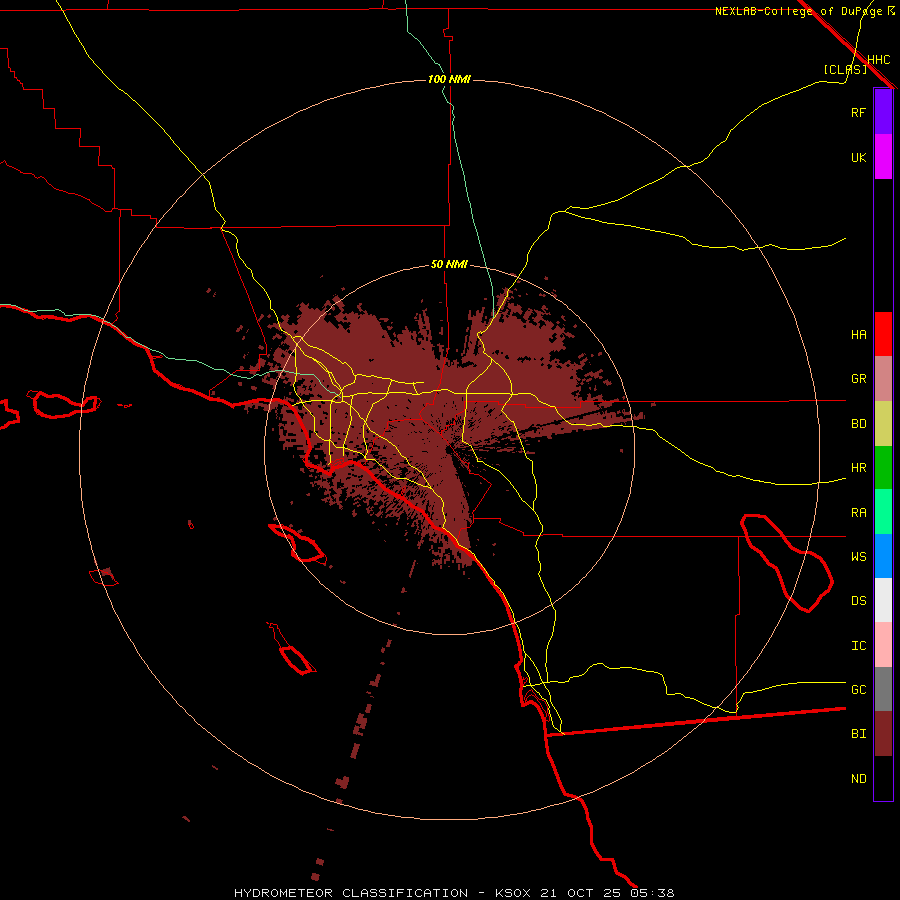Viewport: 900px width, 900px height.
Task: Click the RA legend label
Action: (859, 513)
